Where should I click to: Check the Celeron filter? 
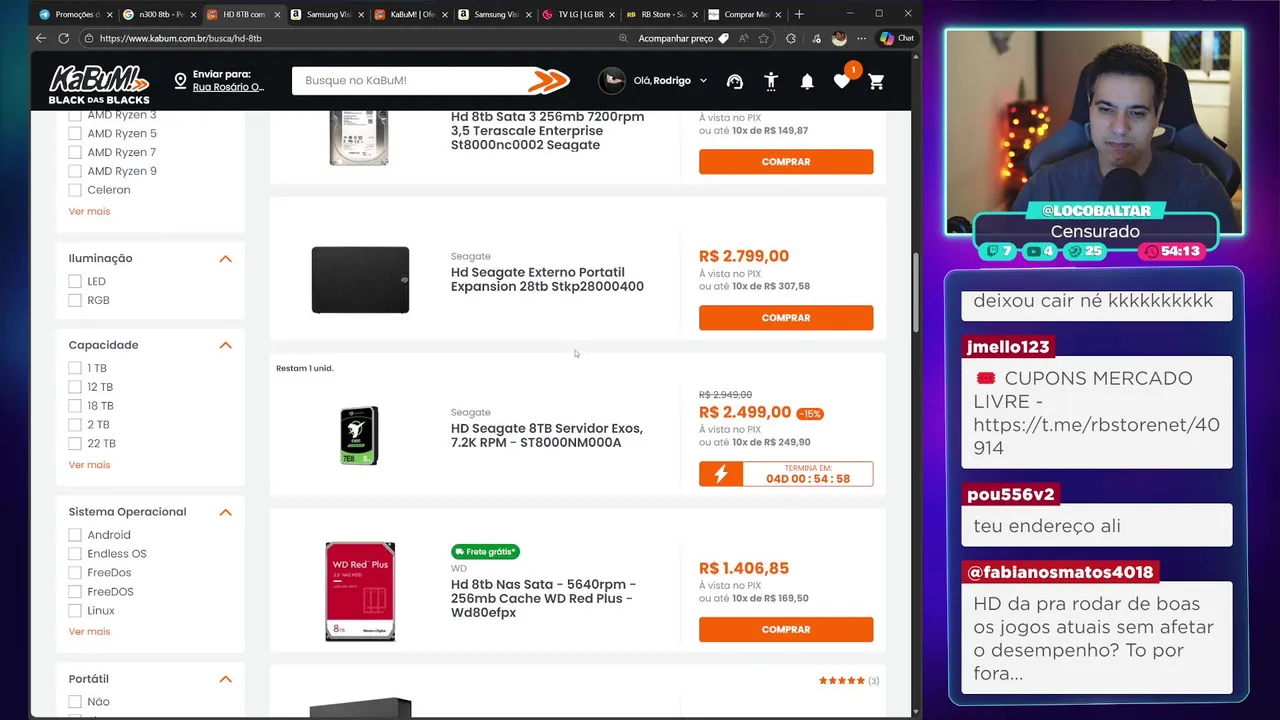tap(75, 191)
